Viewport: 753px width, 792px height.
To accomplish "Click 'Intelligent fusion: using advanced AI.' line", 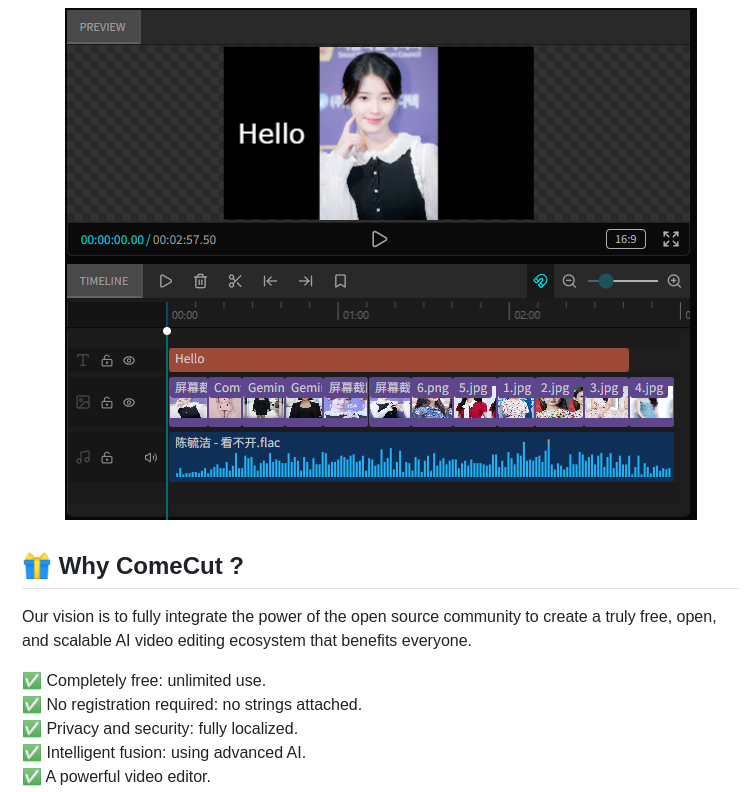I will click(x=176, y=753).
